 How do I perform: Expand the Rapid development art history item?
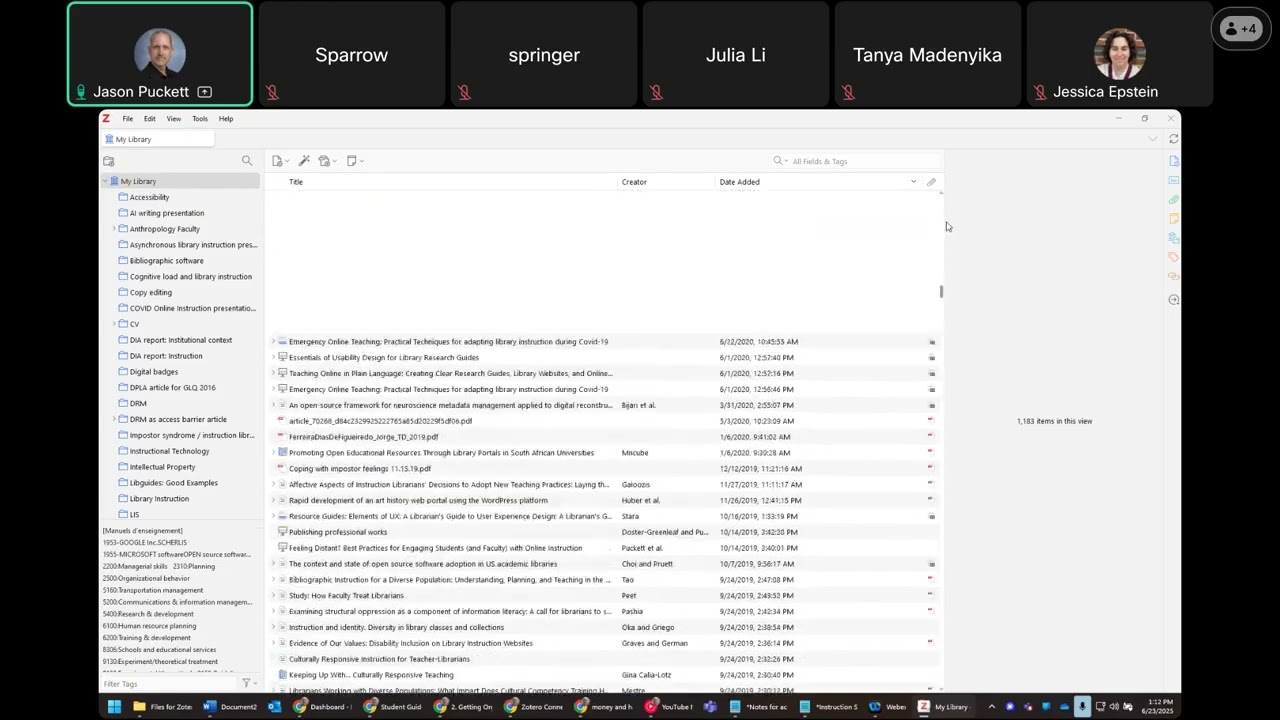(x=273, y=500)
